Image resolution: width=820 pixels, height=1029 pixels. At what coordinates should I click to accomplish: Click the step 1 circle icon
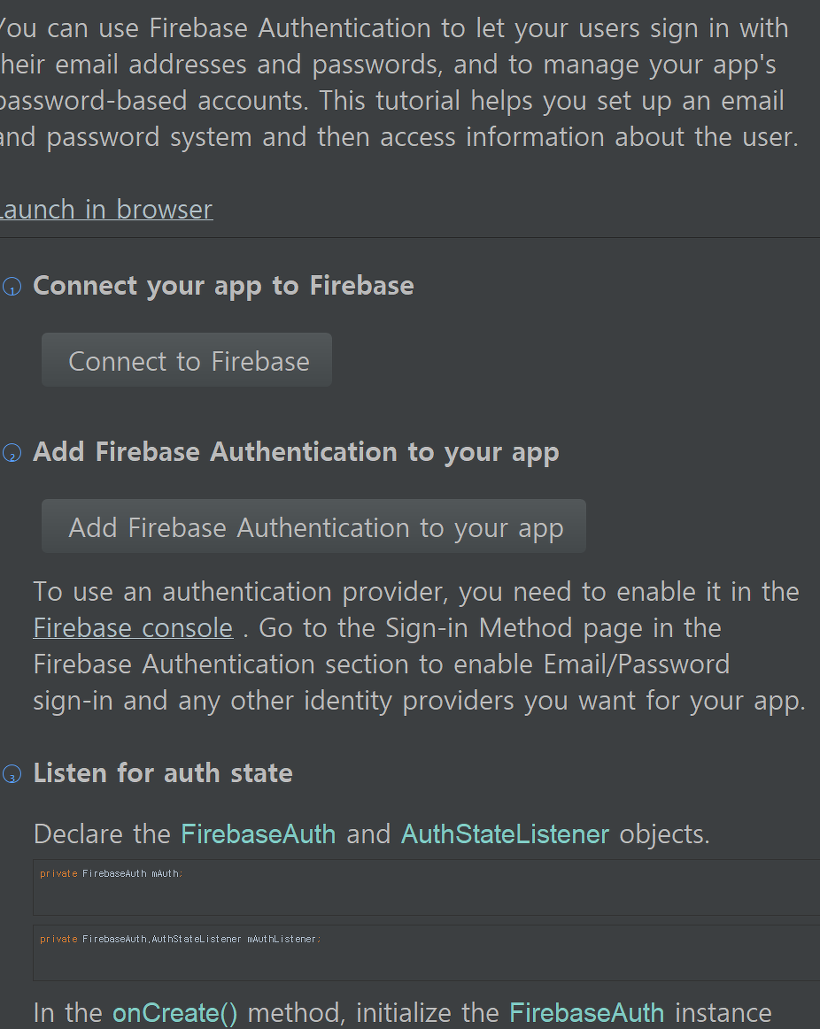point(12,287)
